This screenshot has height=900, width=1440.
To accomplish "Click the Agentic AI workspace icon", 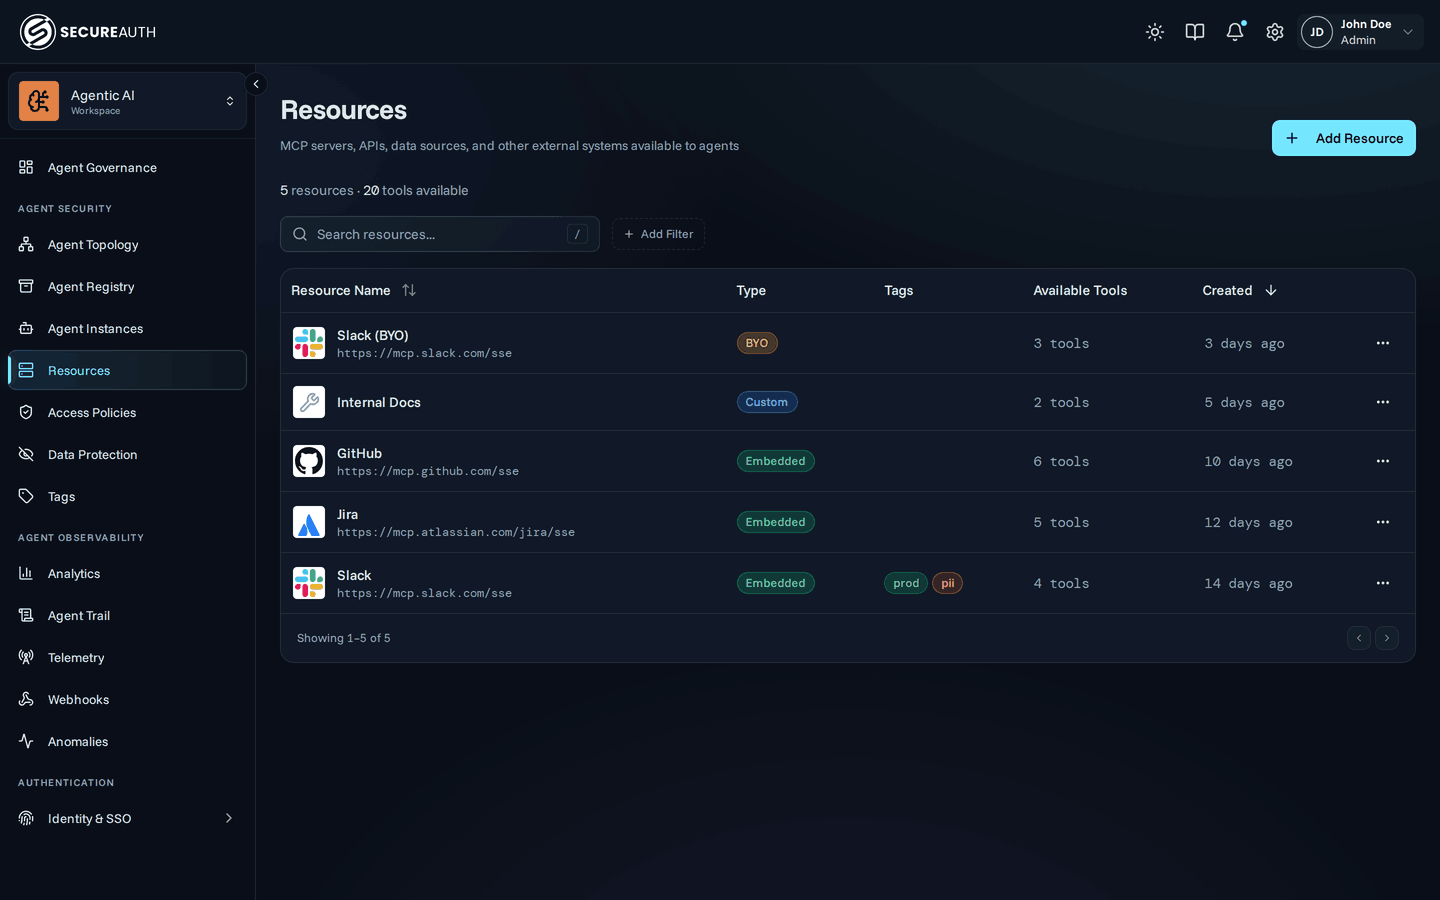I will click(x=39, y=101).
